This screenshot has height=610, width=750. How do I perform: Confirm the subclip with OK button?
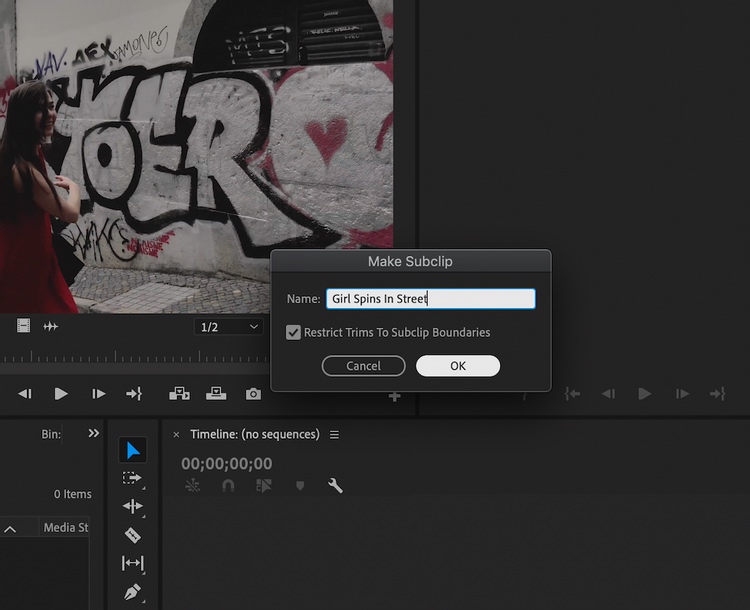458,366
